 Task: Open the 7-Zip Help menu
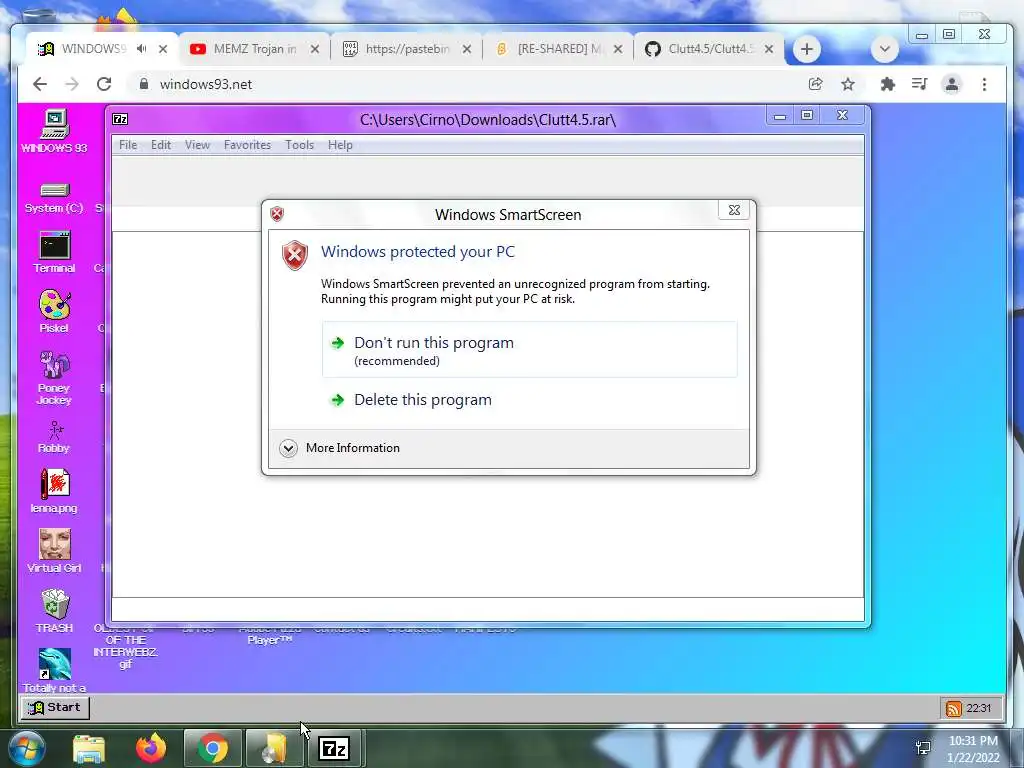[340, 145]
